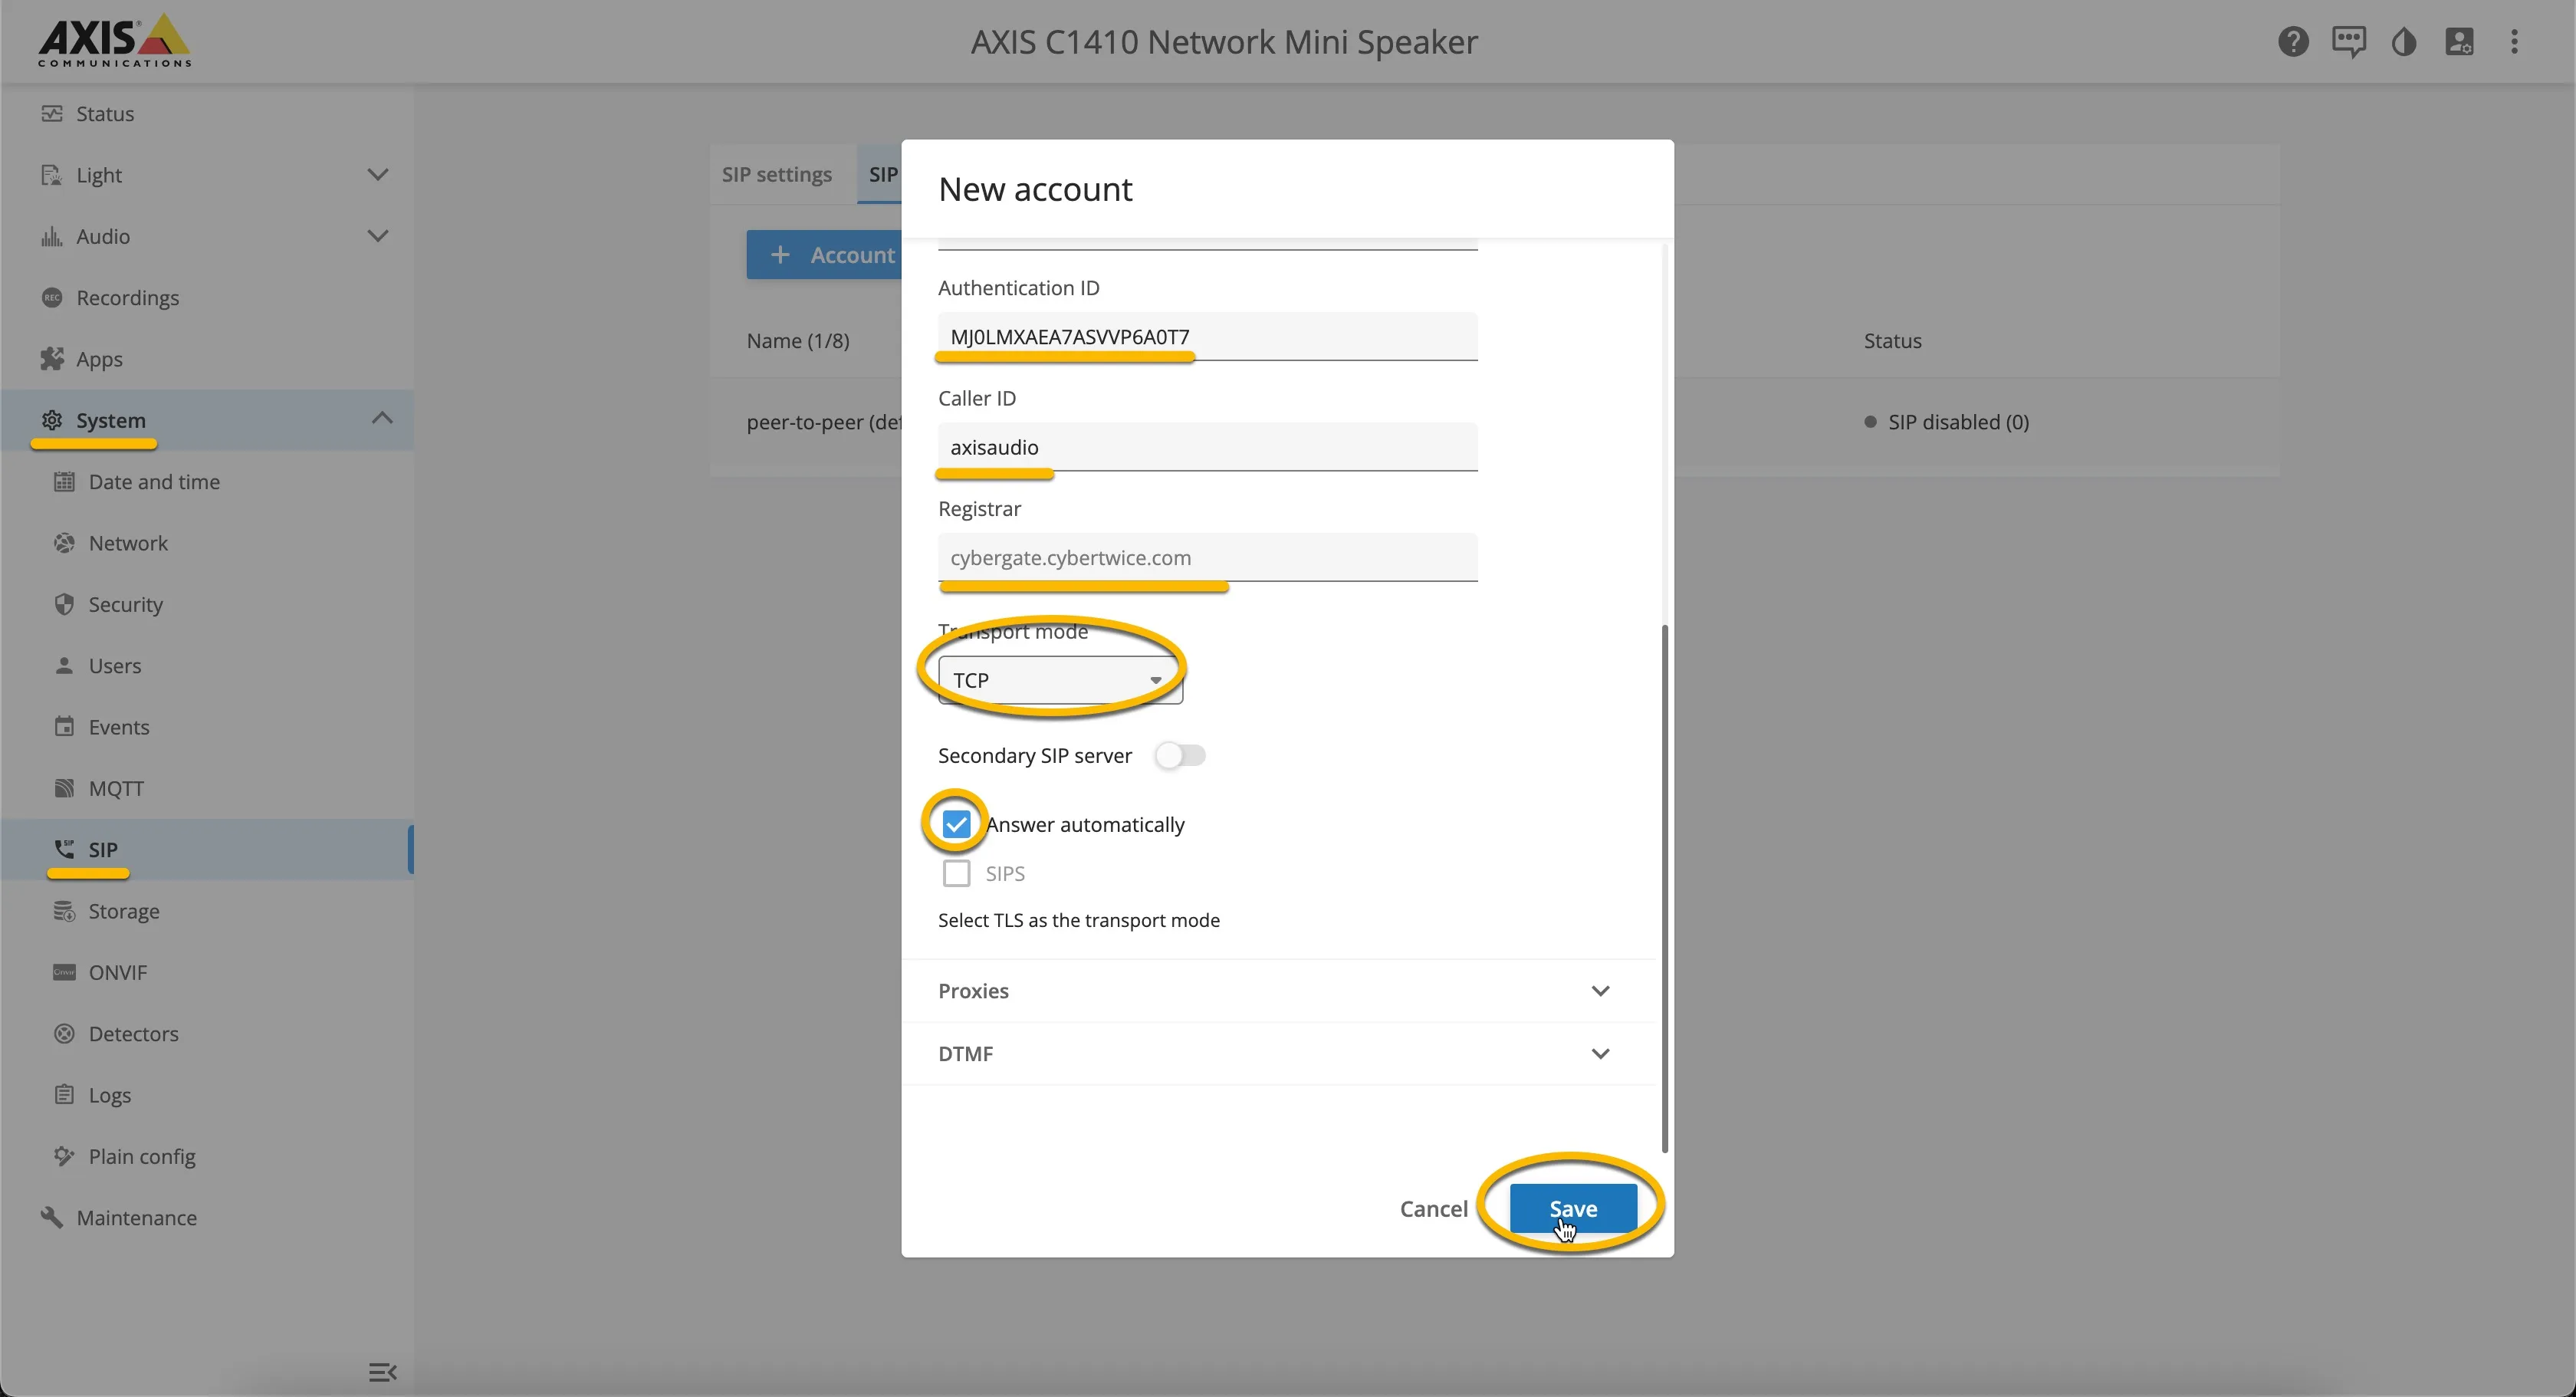Screen dimensions: 2576x1397
Task: Open Date and time settings
Action: click(x=206, y=481)
